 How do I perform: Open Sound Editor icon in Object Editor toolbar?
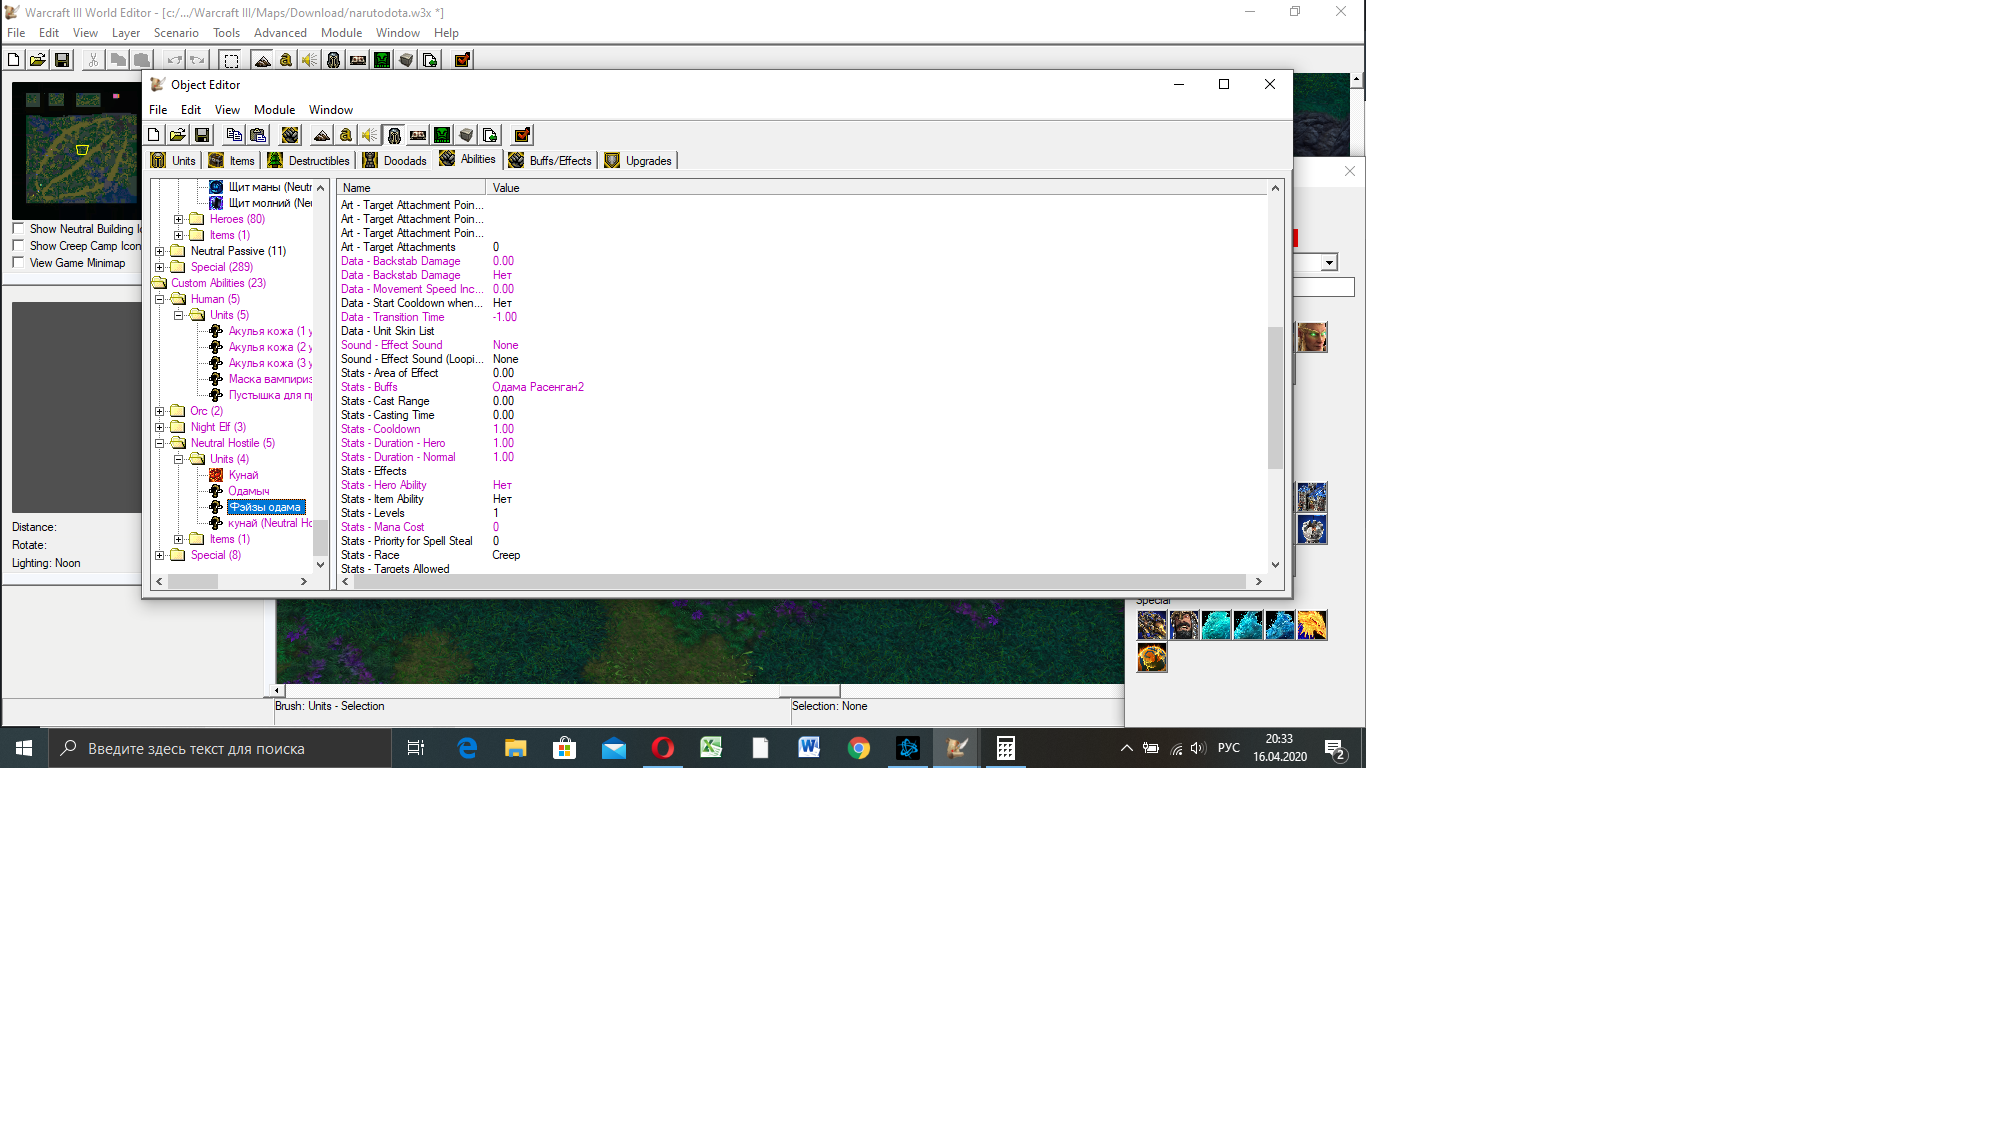click(x=370, y=135)
